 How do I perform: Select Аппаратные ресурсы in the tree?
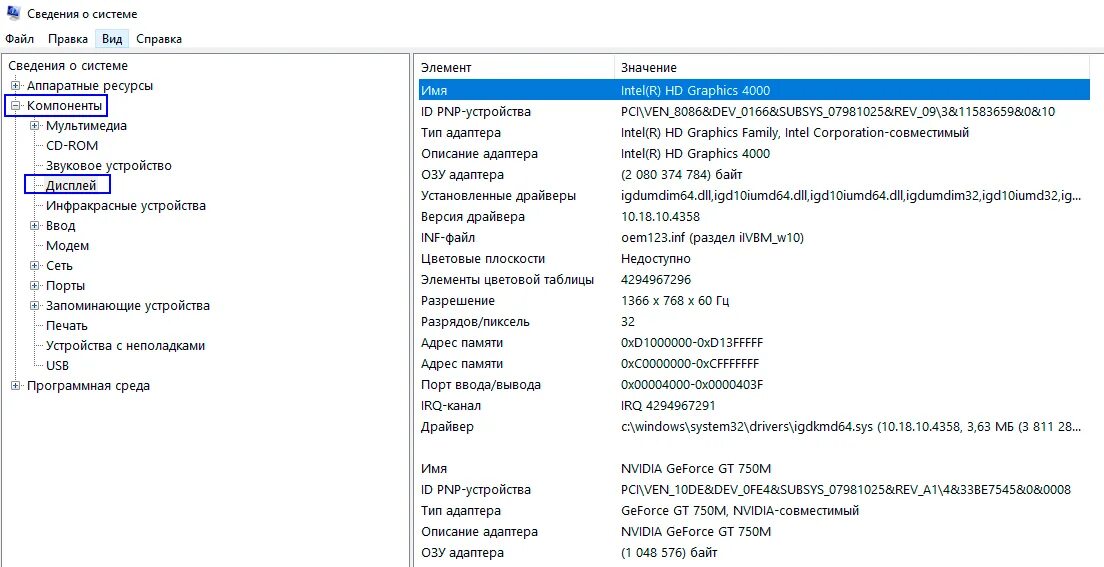tap(89, 86)
